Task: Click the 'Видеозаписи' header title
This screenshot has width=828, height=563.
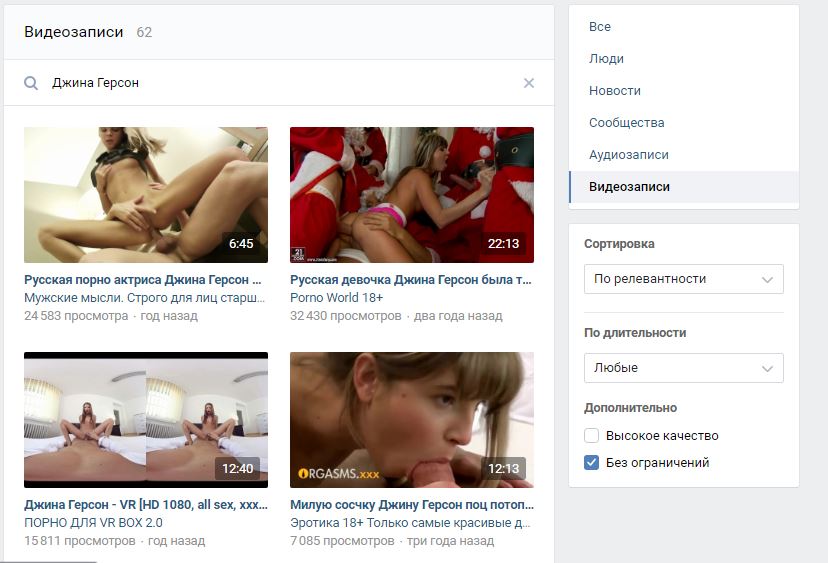Action: pos(73,32)
